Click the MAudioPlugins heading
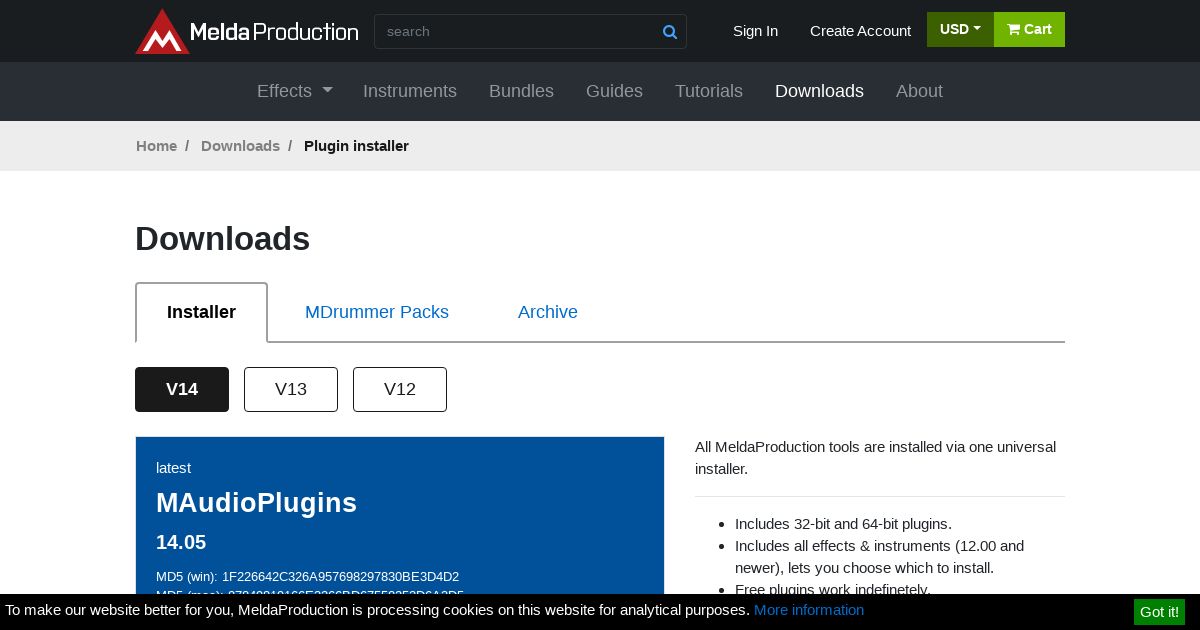Screen dimensions: 1200x630 256,503
